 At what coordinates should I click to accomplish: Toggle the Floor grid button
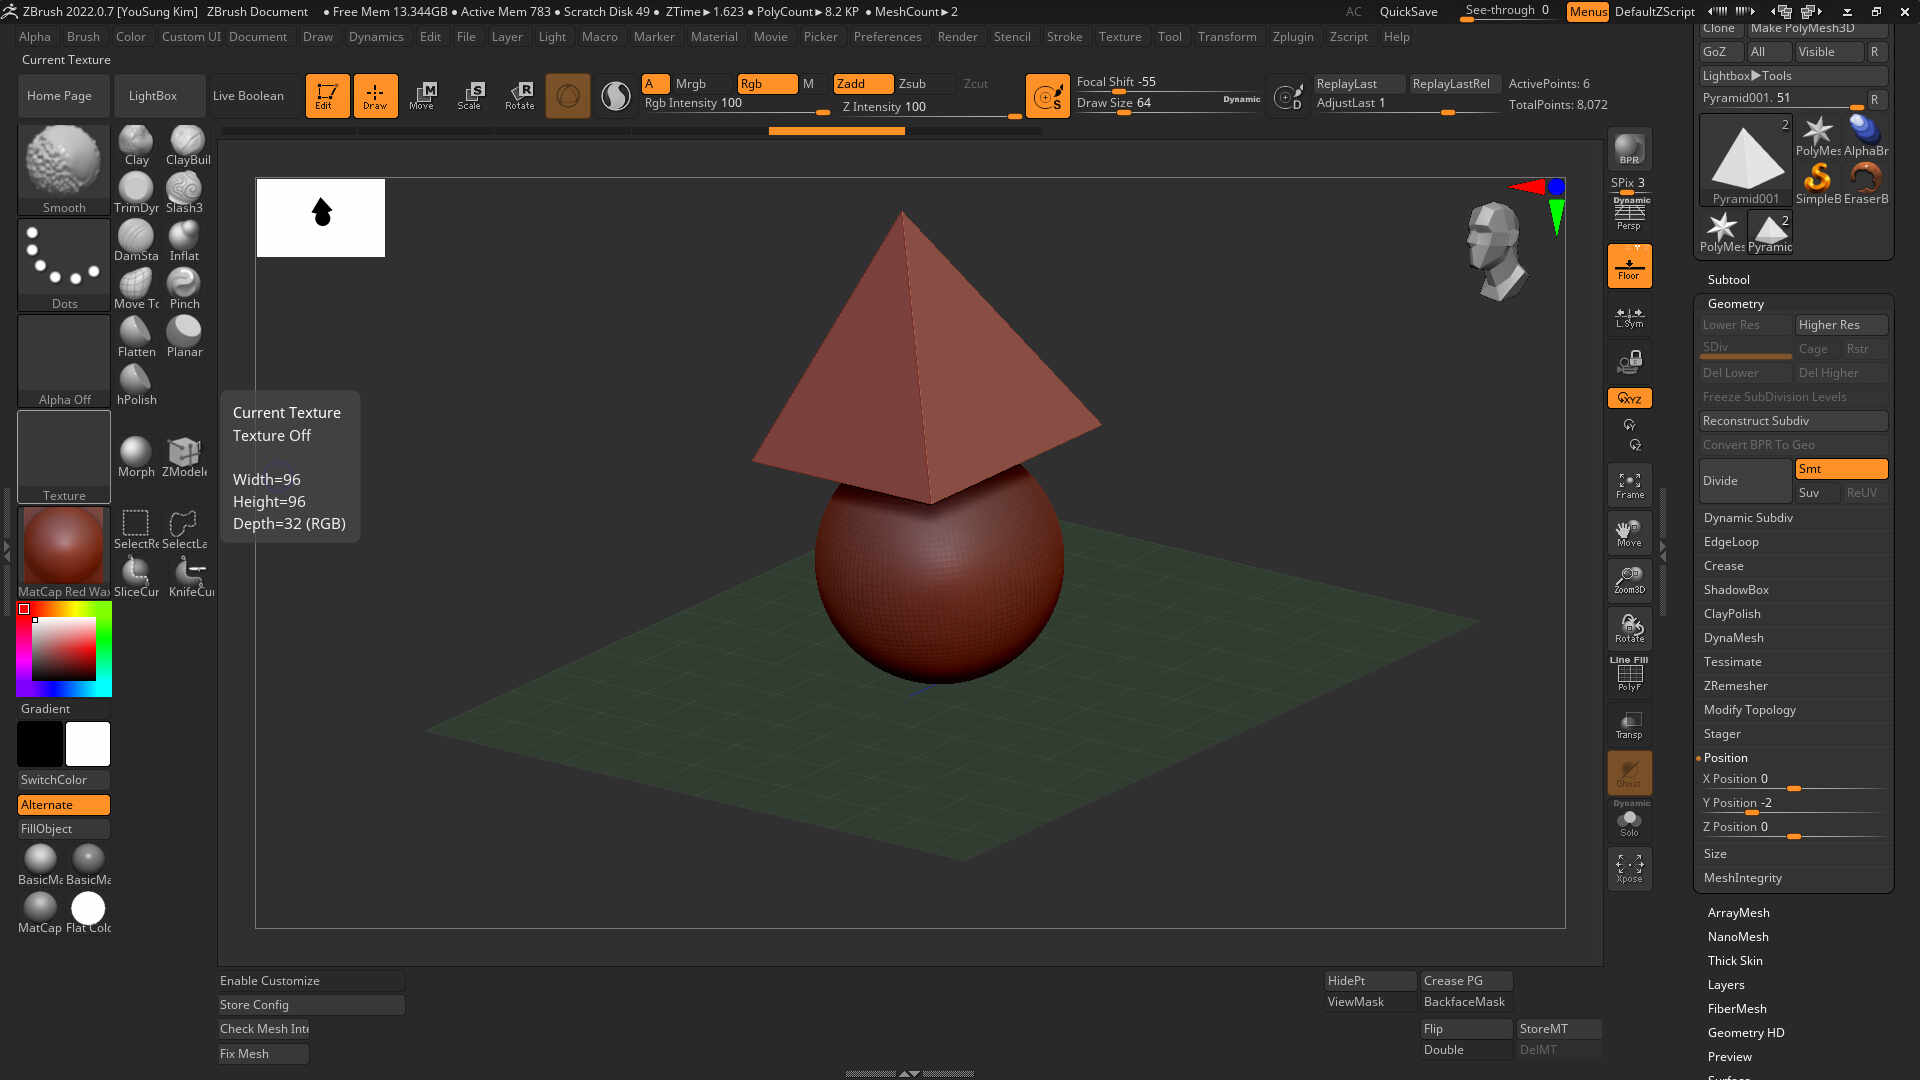pos(1629,267)
